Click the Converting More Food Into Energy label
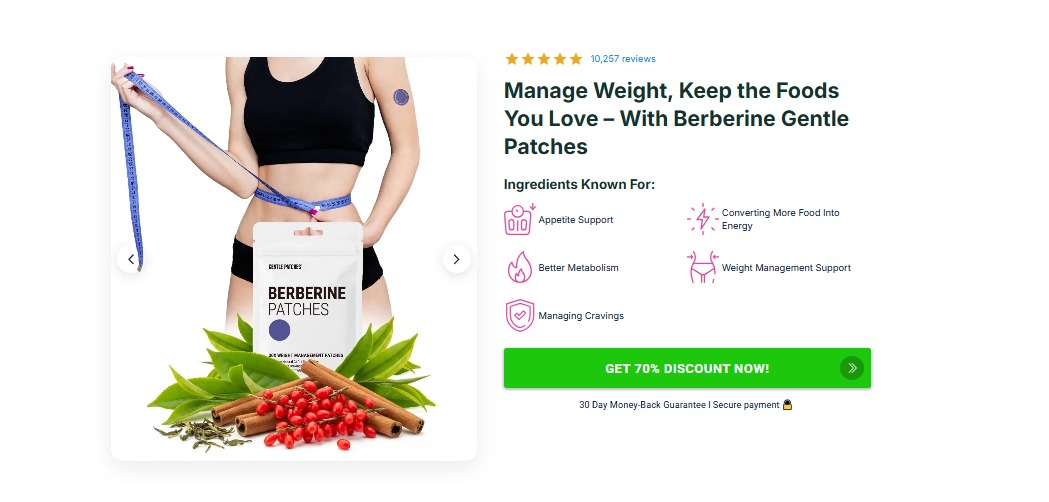Image resolution: width=1049 pixels, height=502 pixels. [781, 220]
